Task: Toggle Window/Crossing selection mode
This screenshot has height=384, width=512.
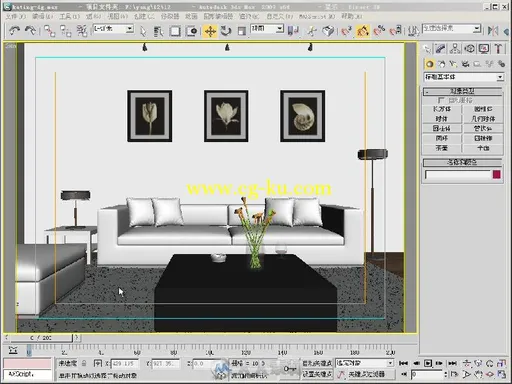Action: (192, 31)
